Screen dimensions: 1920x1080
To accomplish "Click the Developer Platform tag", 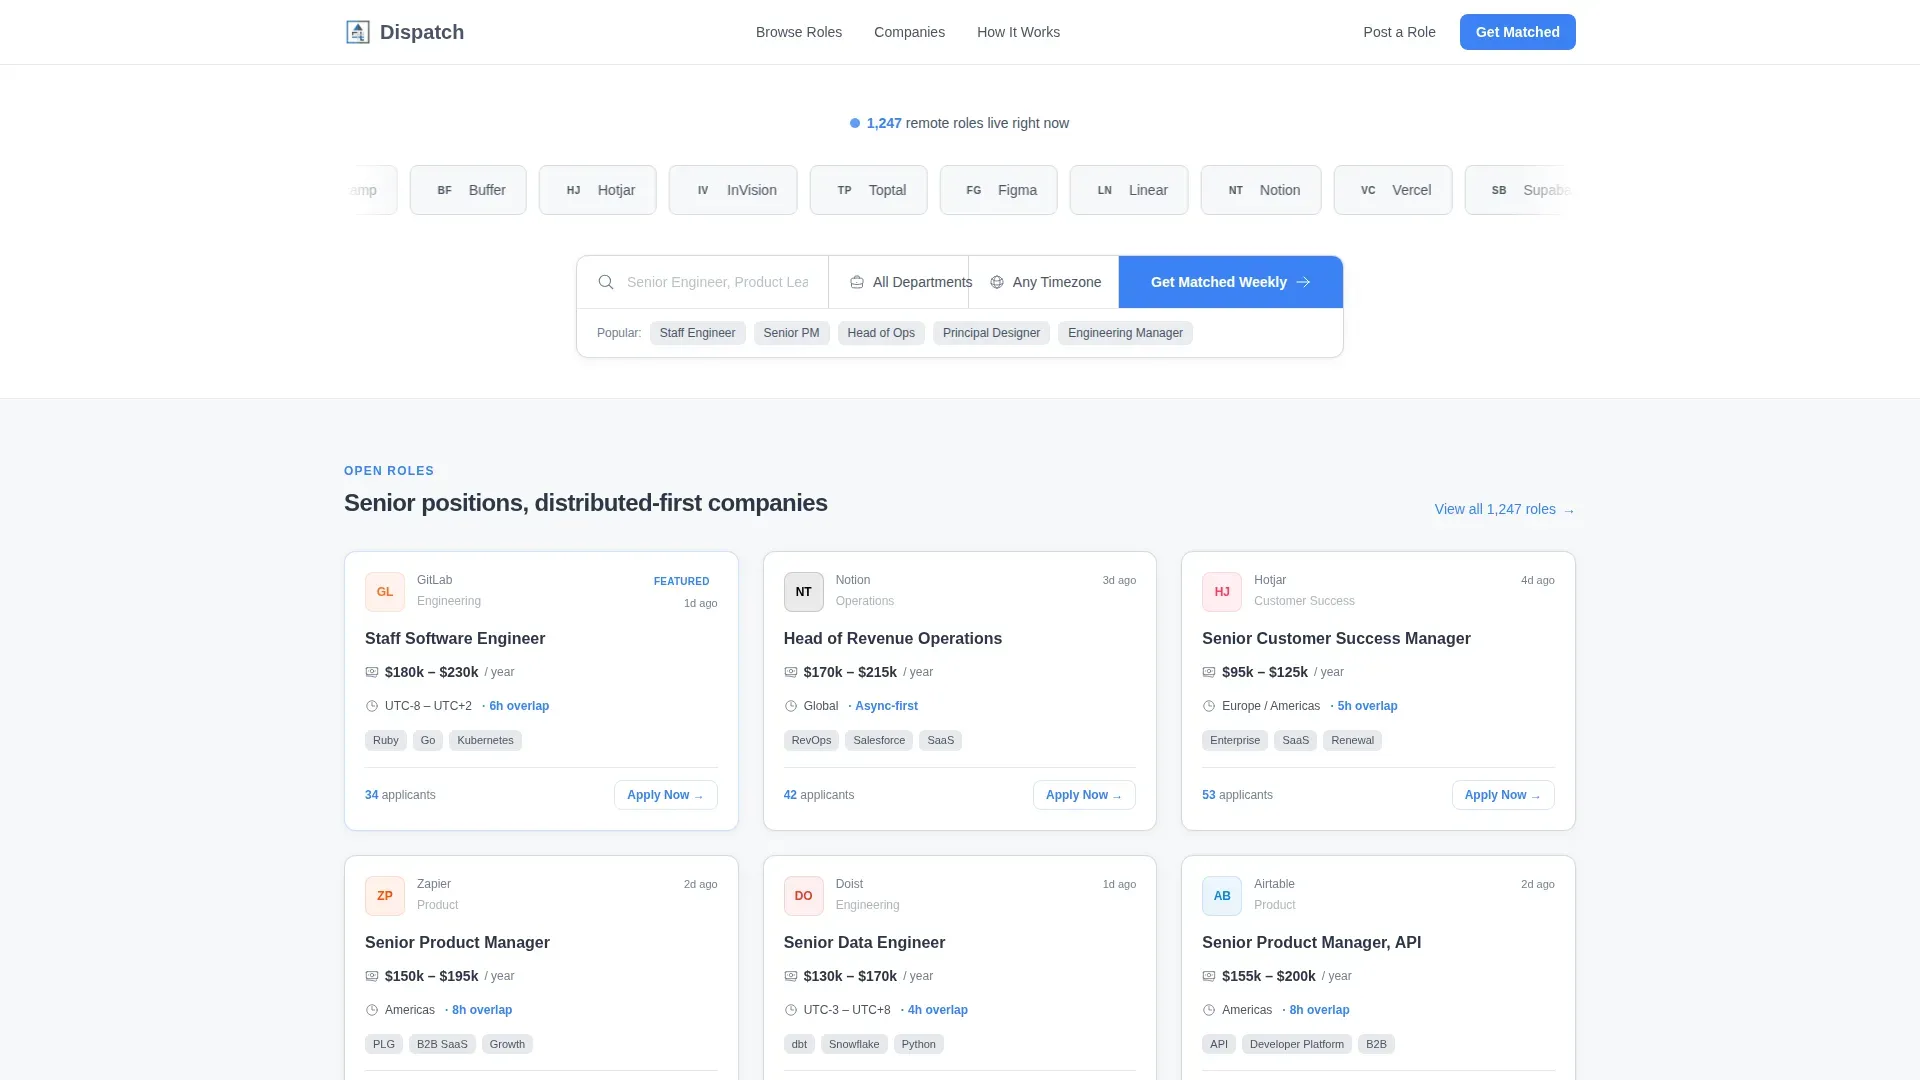I will [x=1297, y=1044].
